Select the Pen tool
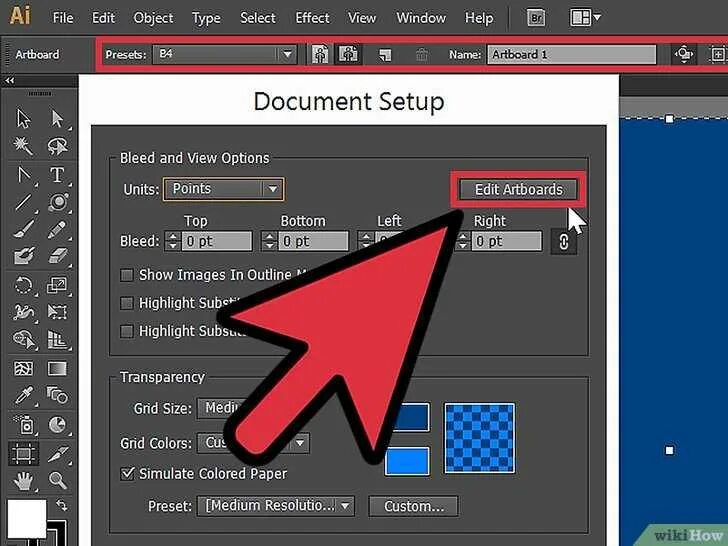The image size is (728, 546). (23, 175)
